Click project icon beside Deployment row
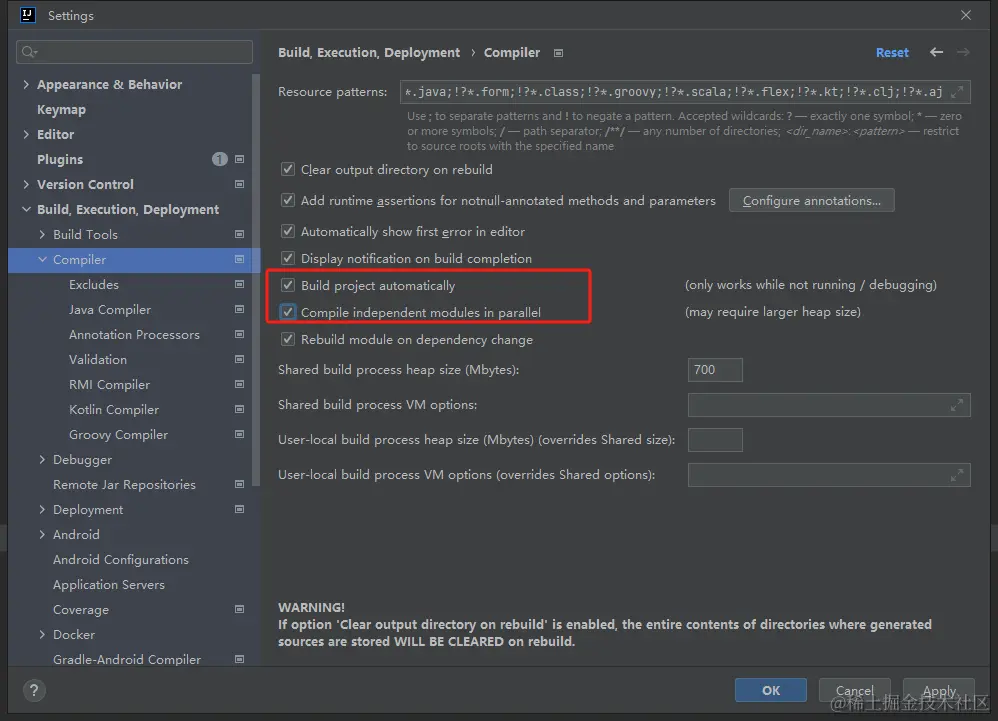 click(239, 509)
